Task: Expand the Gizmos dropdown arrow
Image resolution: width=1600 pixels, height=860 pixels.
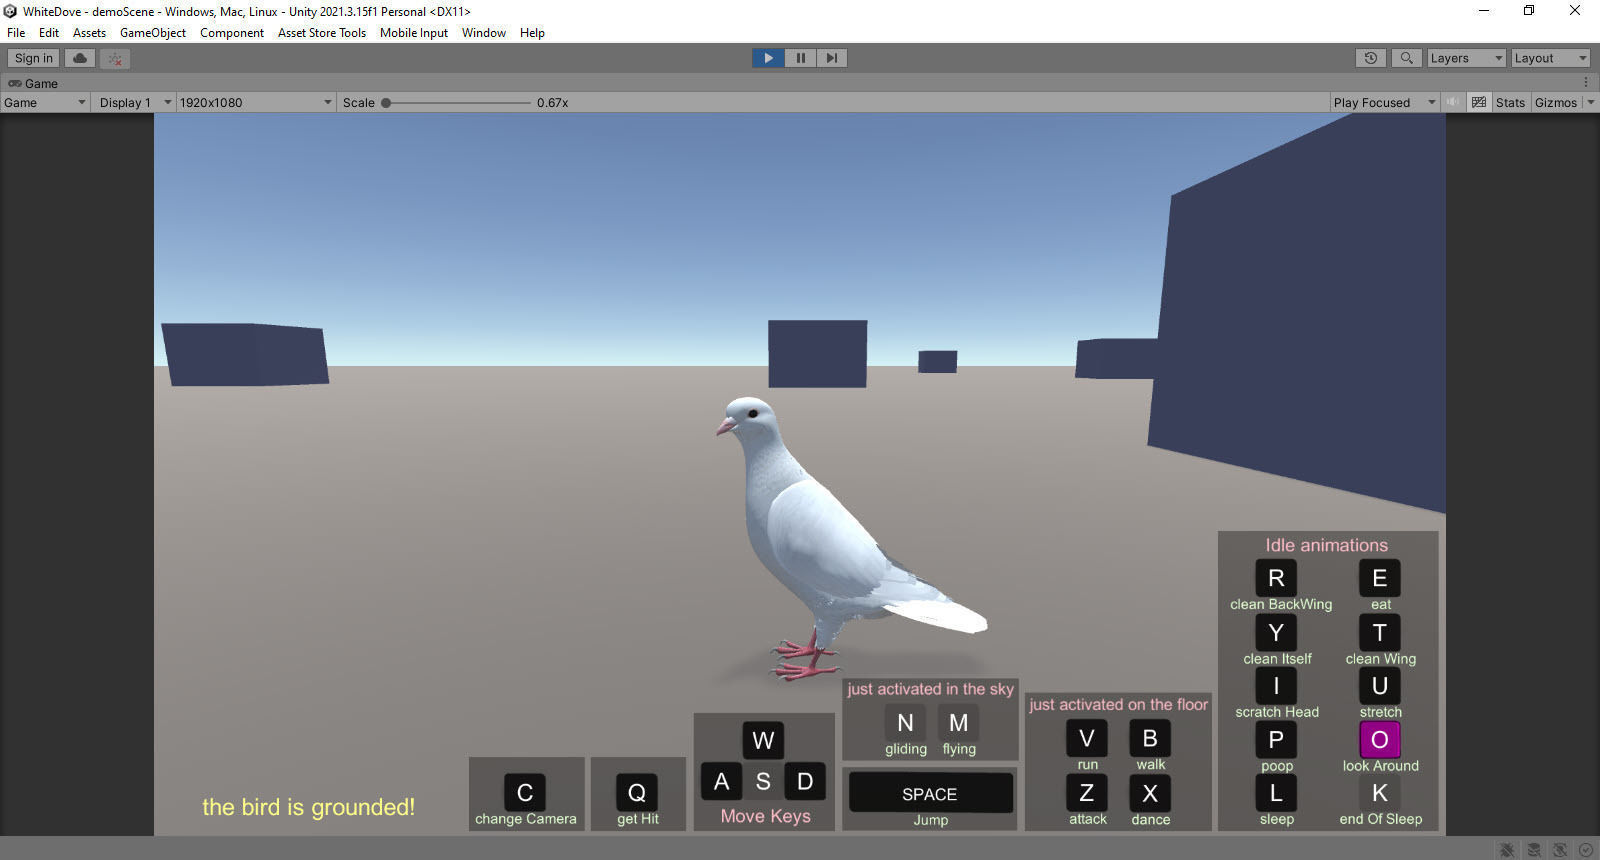Action: (x=1590, y=102)
